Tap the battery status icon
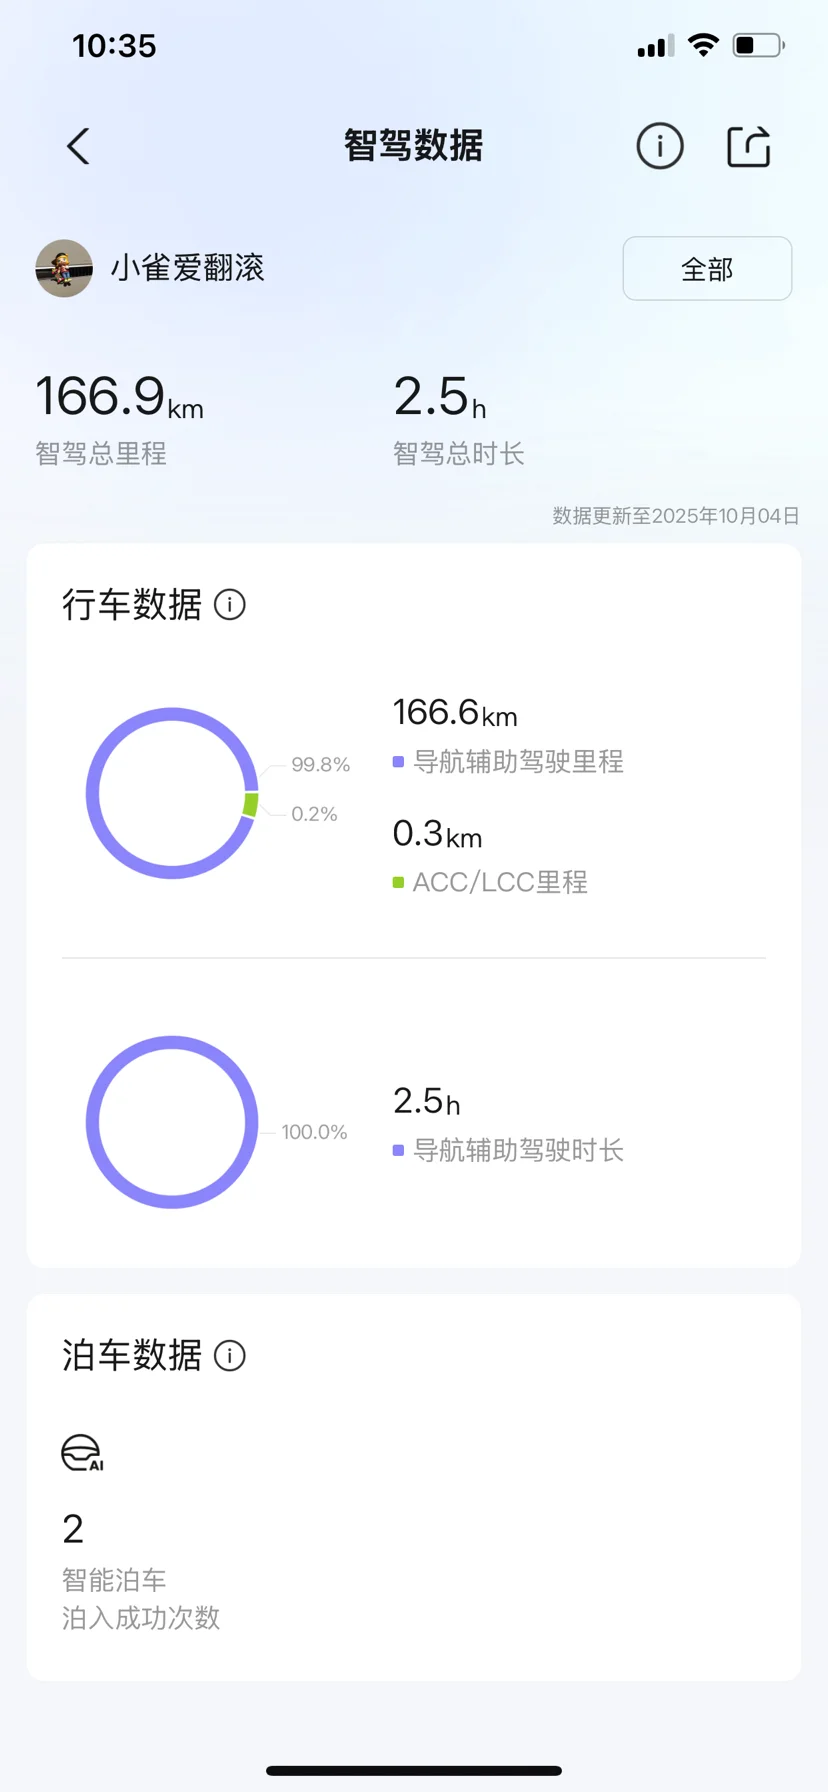This screenshot has height=1792, width=828. 758,46
